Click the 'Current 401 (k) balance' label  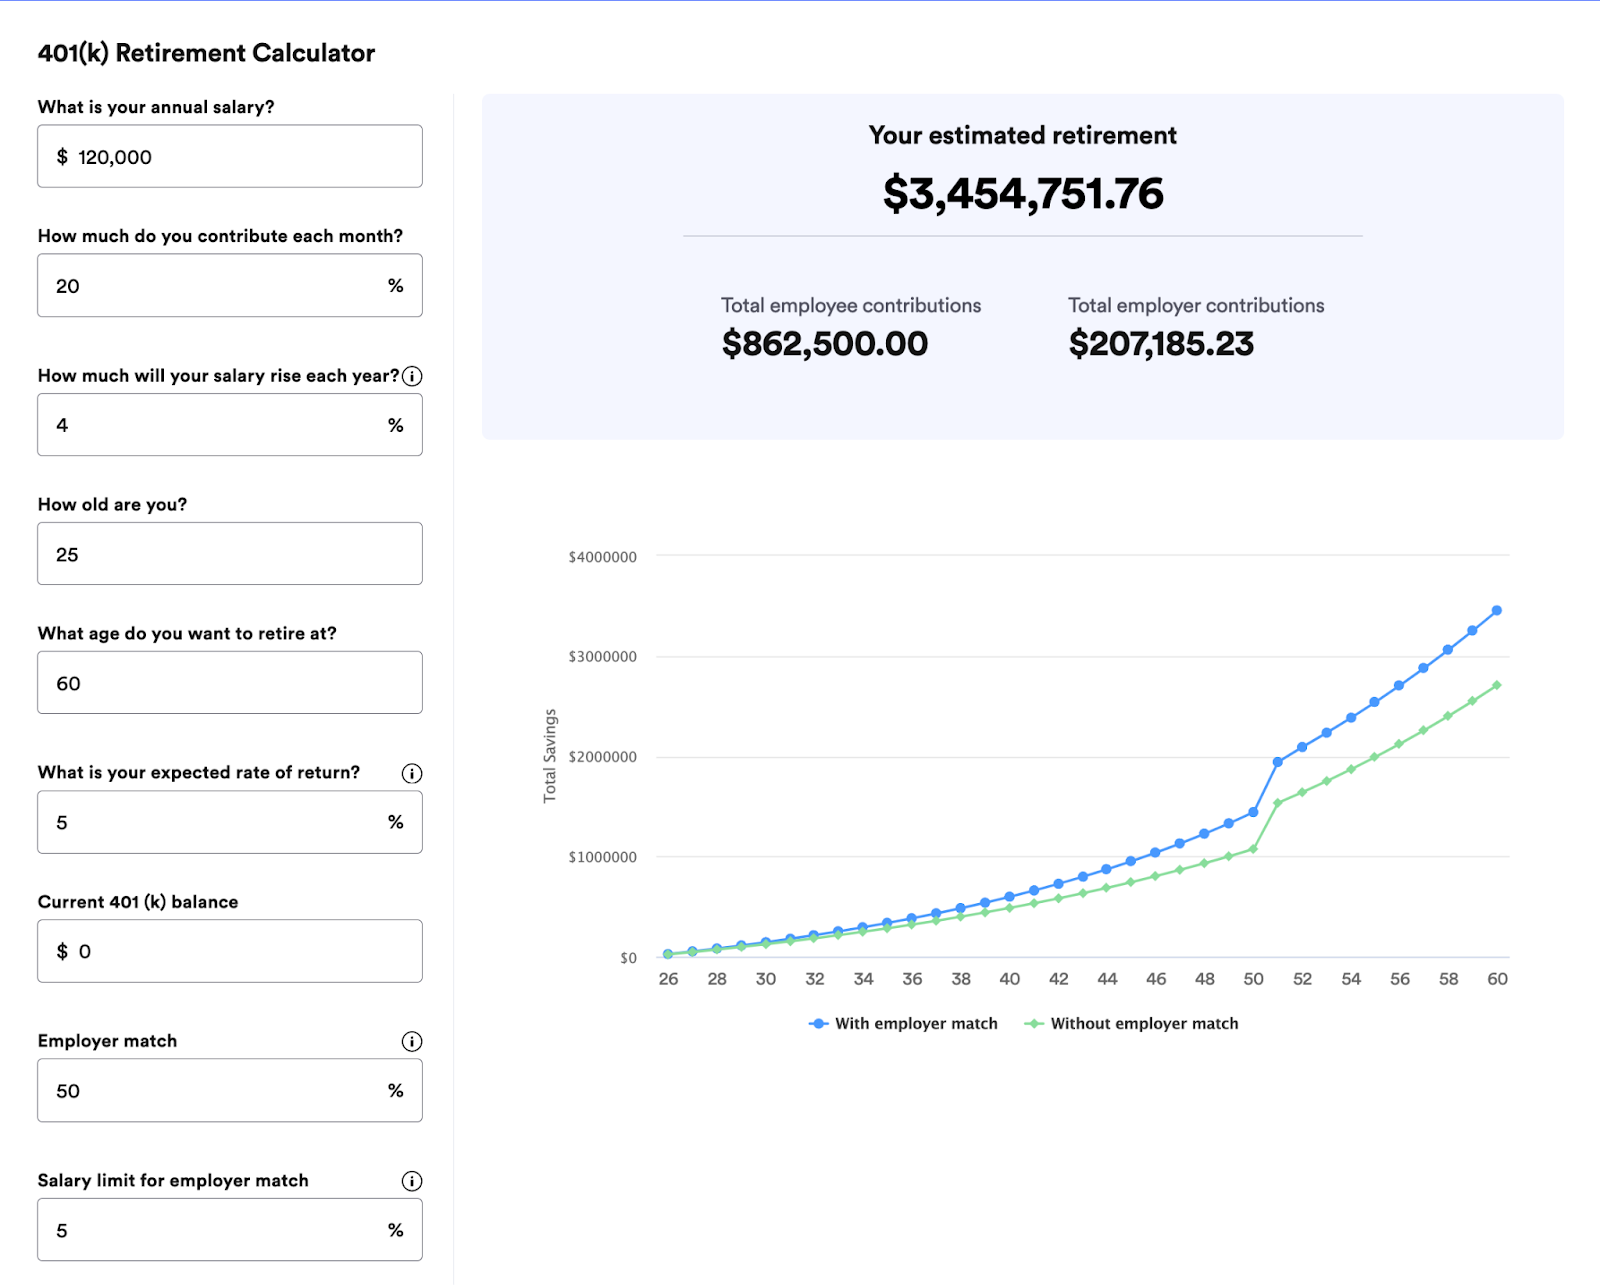[138, 902]
